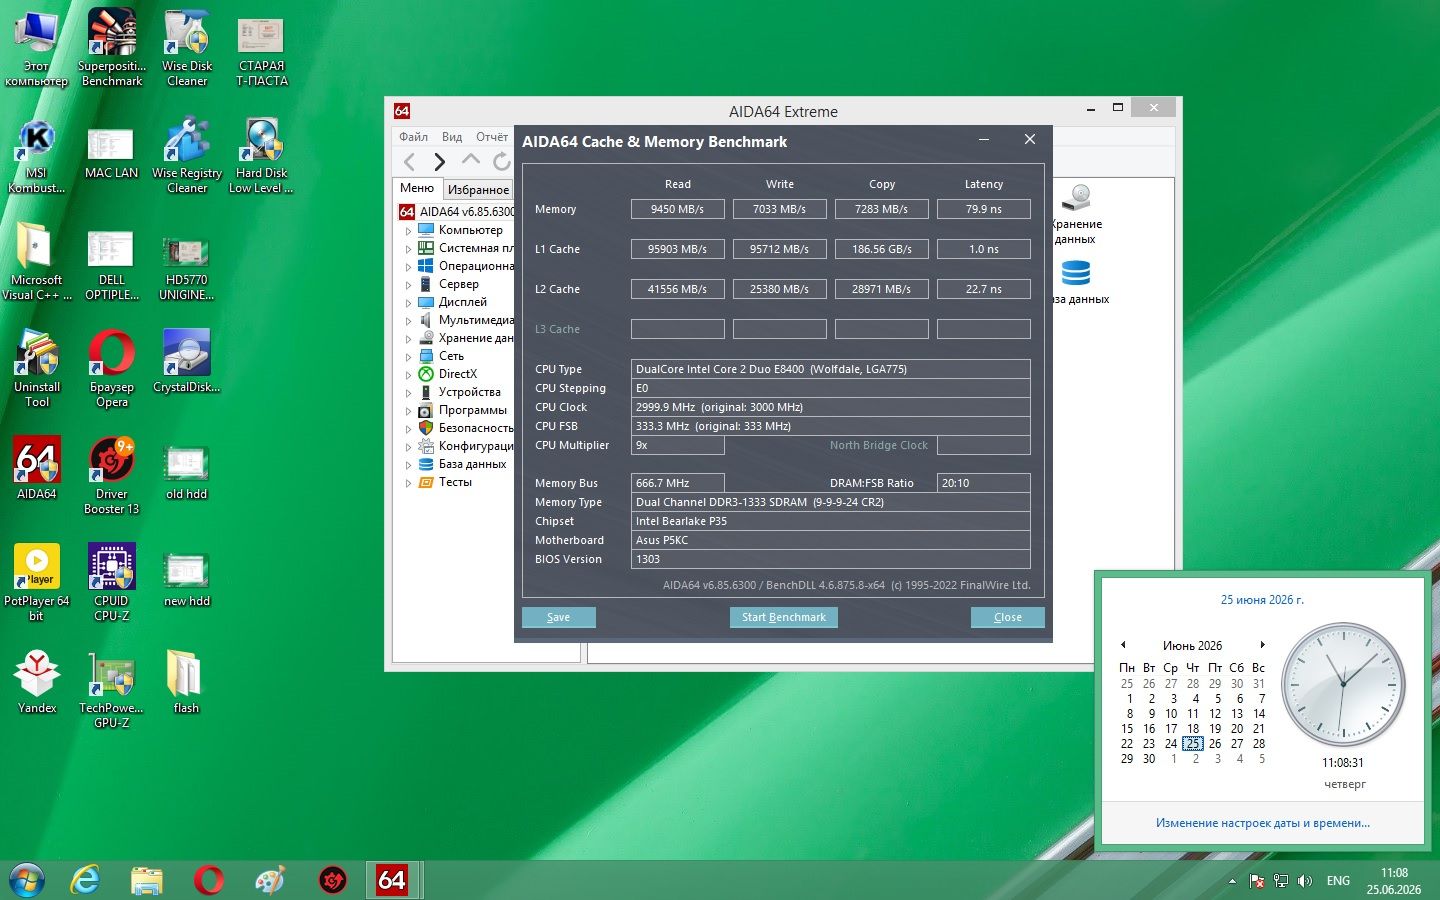Click the L2 Cache Latency value 22.7 ns
The width and height of the screenshot is (1440, 900).
pyautogui.click(x=984, y=289)
